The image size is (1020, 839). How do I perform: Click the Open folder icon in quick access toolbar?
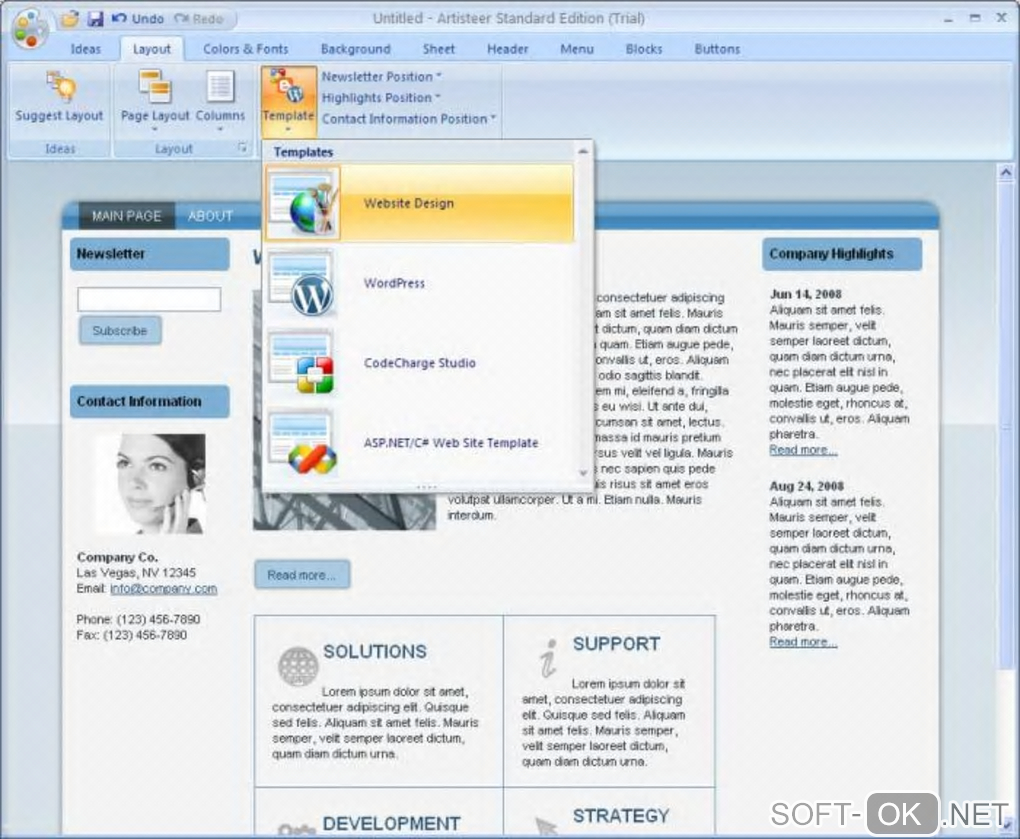coord(69,18)
